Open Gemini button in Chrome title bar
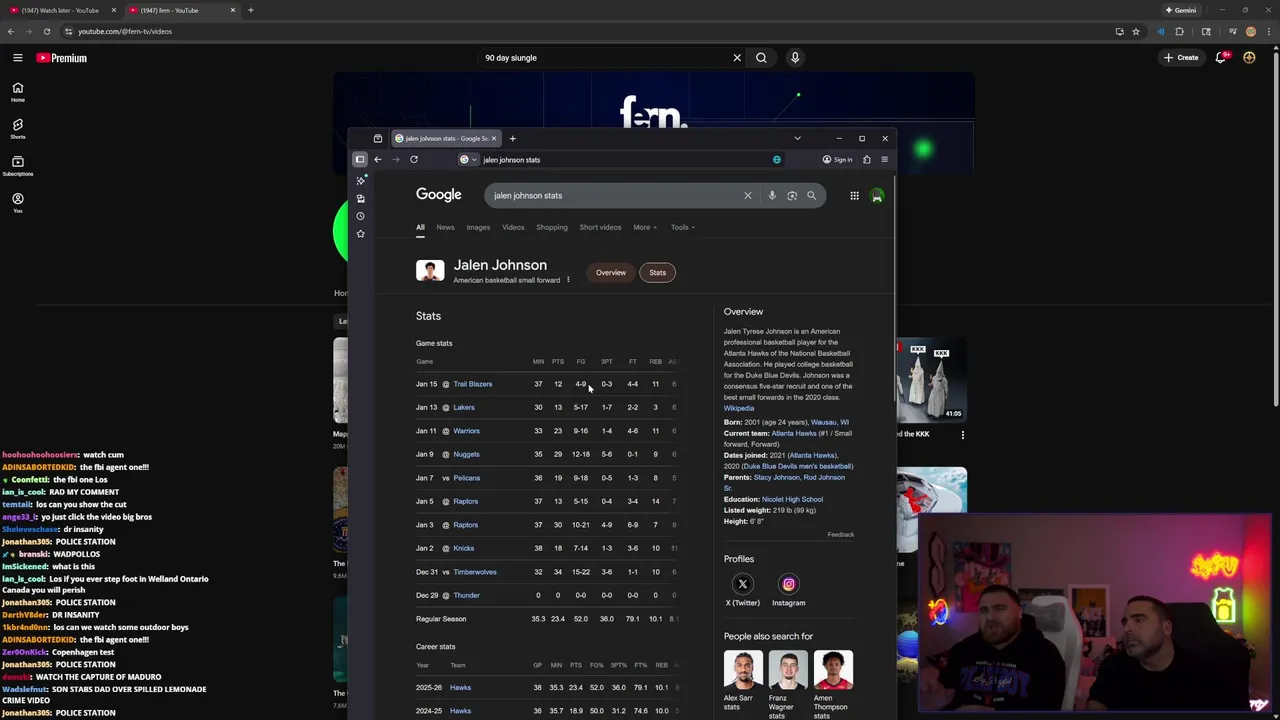The height and width of the screenshot is (720, 1280). [x=1180, y=10]
